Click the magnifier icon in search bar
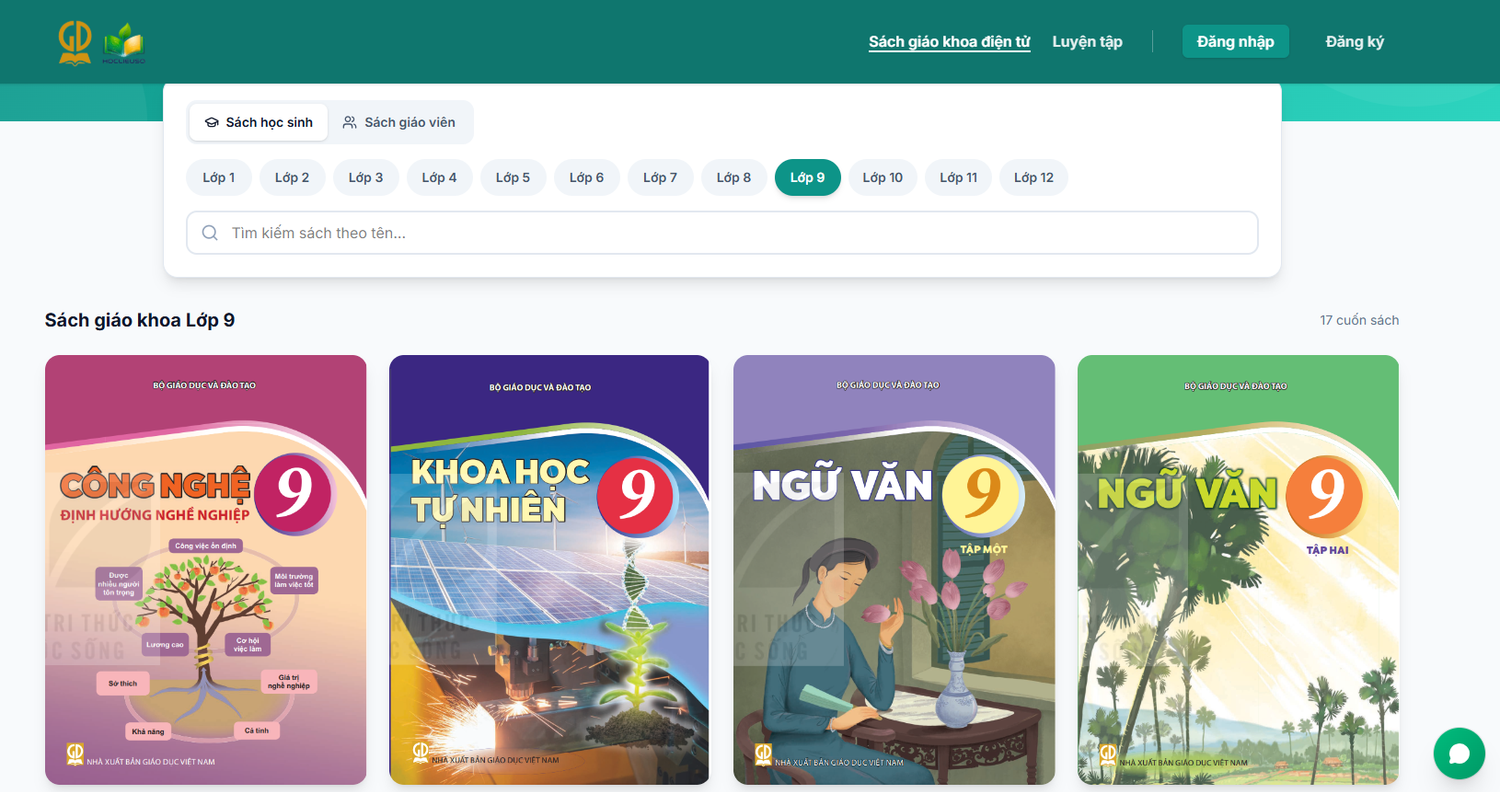The width and height of the screenshot is (1500, 792). click(x=210, y=233)
